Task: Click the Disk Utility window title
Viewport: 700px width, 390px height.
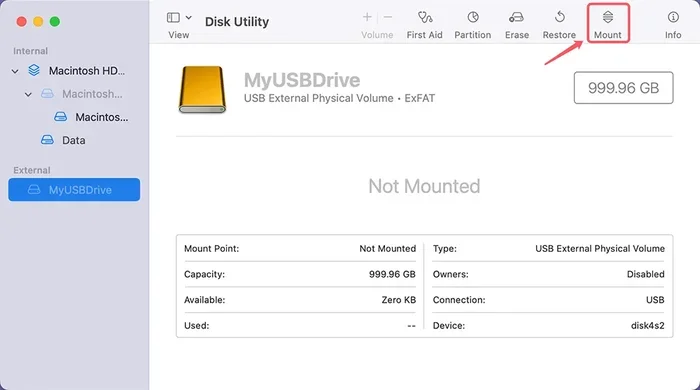Action: coord(237,21)
